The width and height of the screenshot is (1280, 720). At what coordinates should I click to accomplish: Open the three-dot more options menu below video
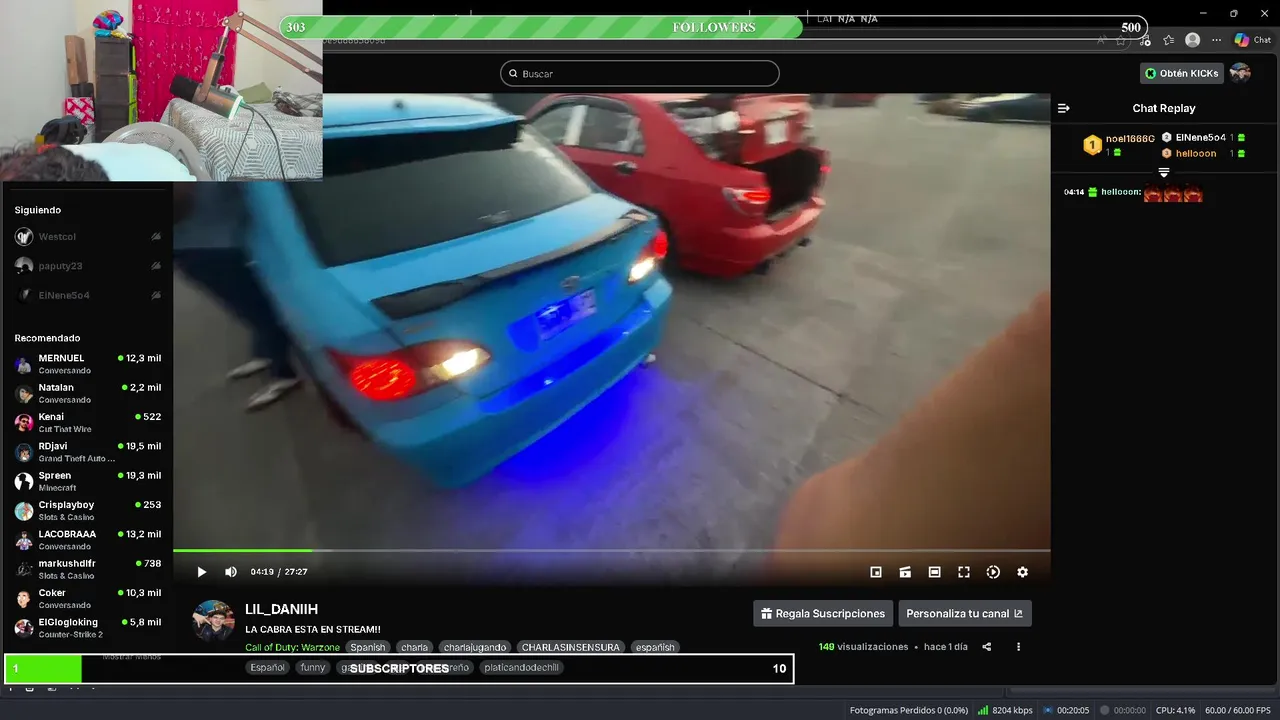click(1019, 647)
